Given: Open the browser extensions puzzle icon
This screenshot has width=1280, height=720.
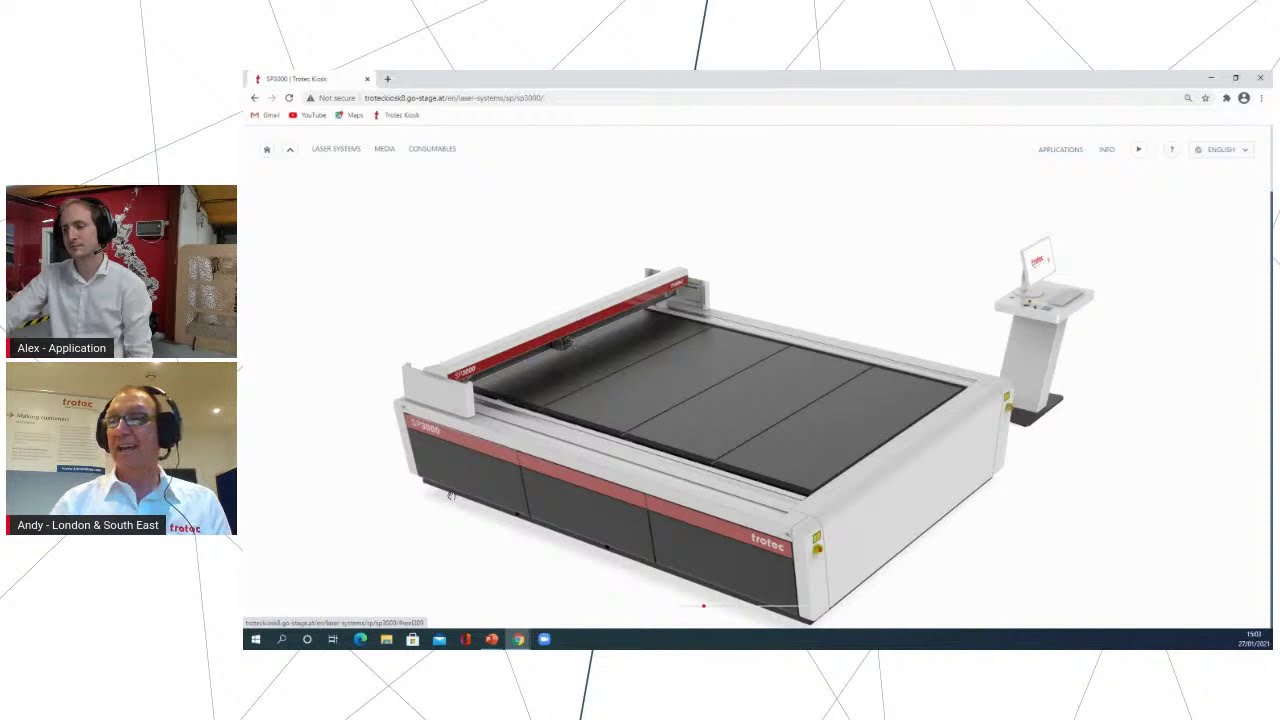Looking at the screenshot, I should [1227, 98].
